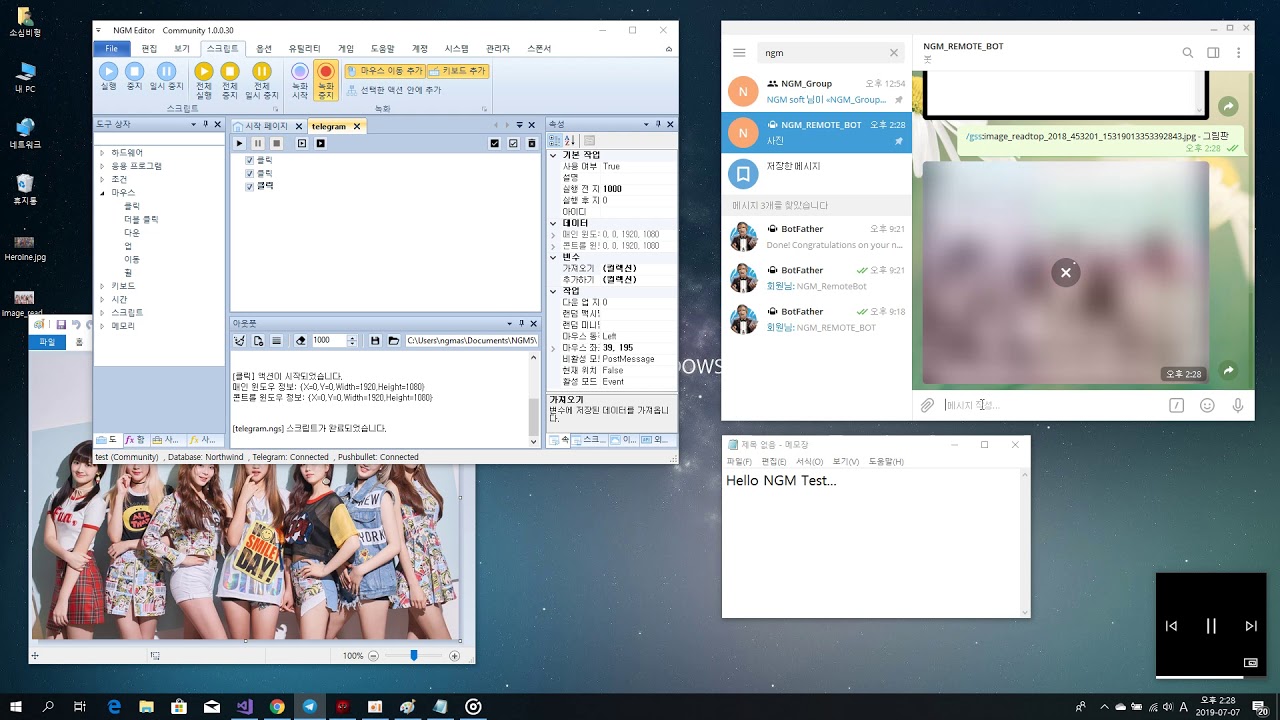Stop recording with the red 녹화 중지 icon

[326, 71]
